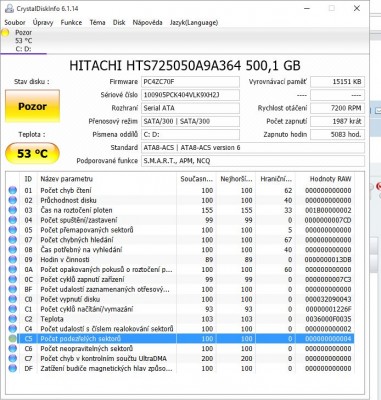Viewport: 381px width, 400px height.
Task: Click the Hraniční... column header
Action: [276, 179]
